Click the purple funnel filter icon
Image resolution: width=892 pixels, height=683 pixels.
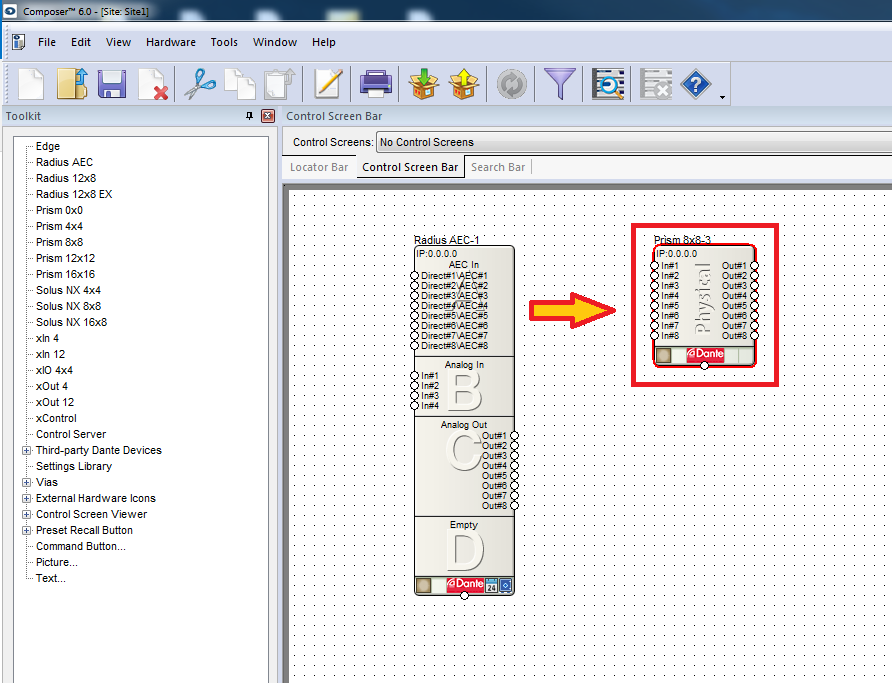560,84
